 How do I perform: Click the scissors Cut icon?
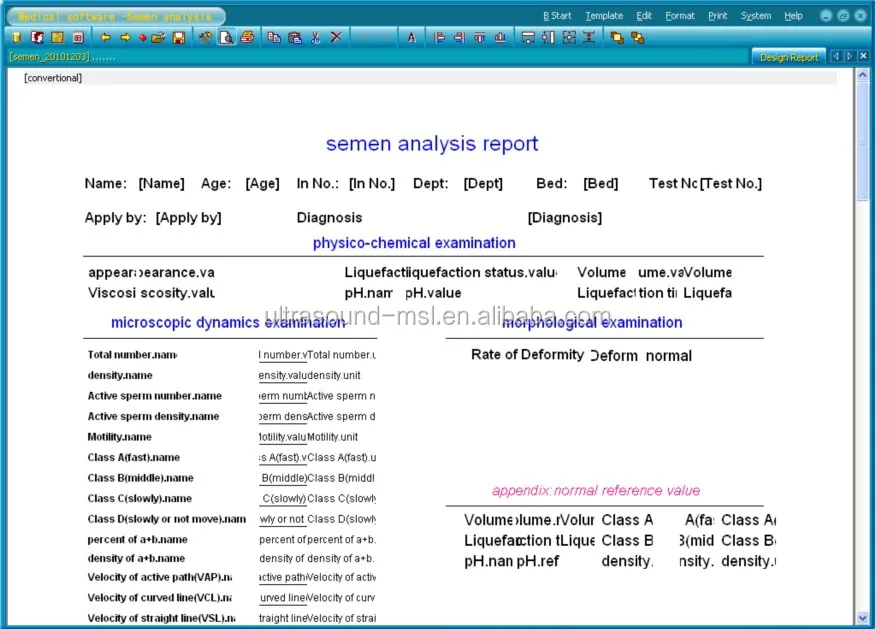coord(315,37)
